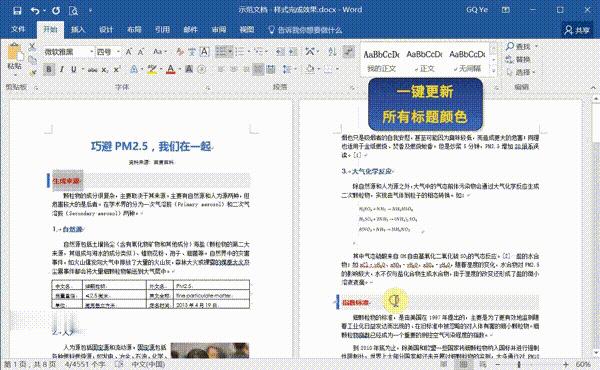Apply superscript formatting
Viewport: 600px width, 370px height.
116,70
